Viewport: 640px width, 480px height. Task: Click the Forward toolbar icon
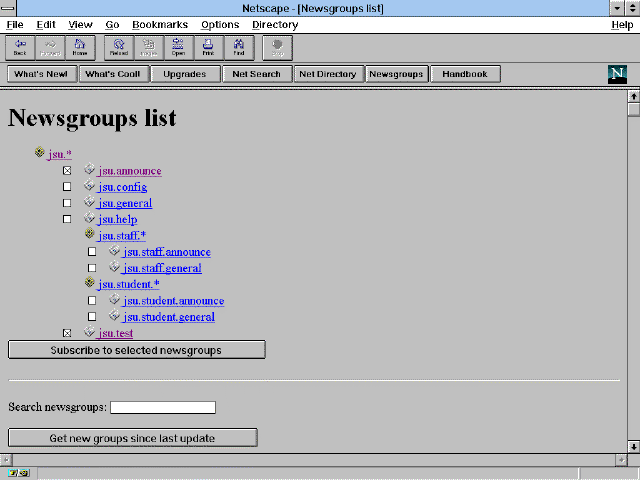tap(50, 48)
